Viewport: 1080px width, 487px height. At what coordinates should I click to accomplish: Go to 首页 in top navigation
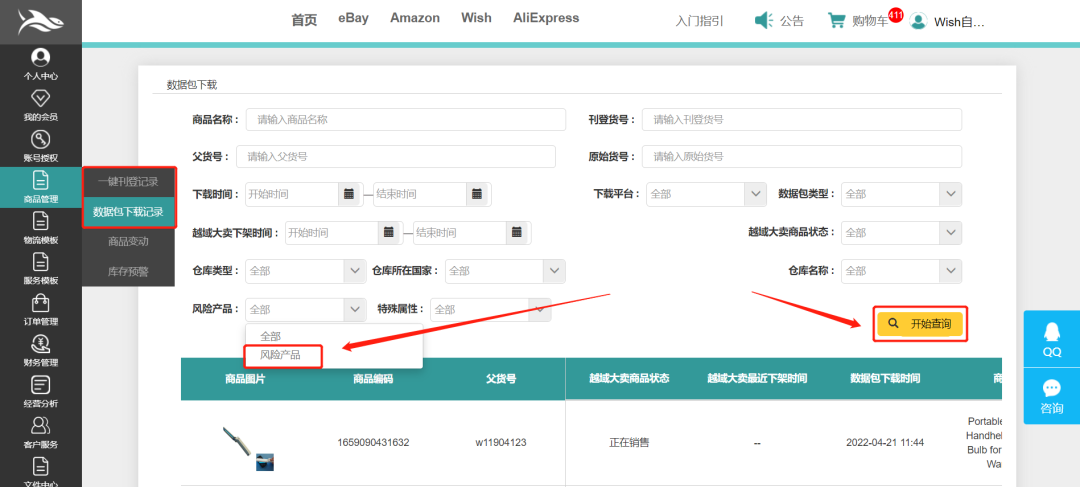pos(304,19)
